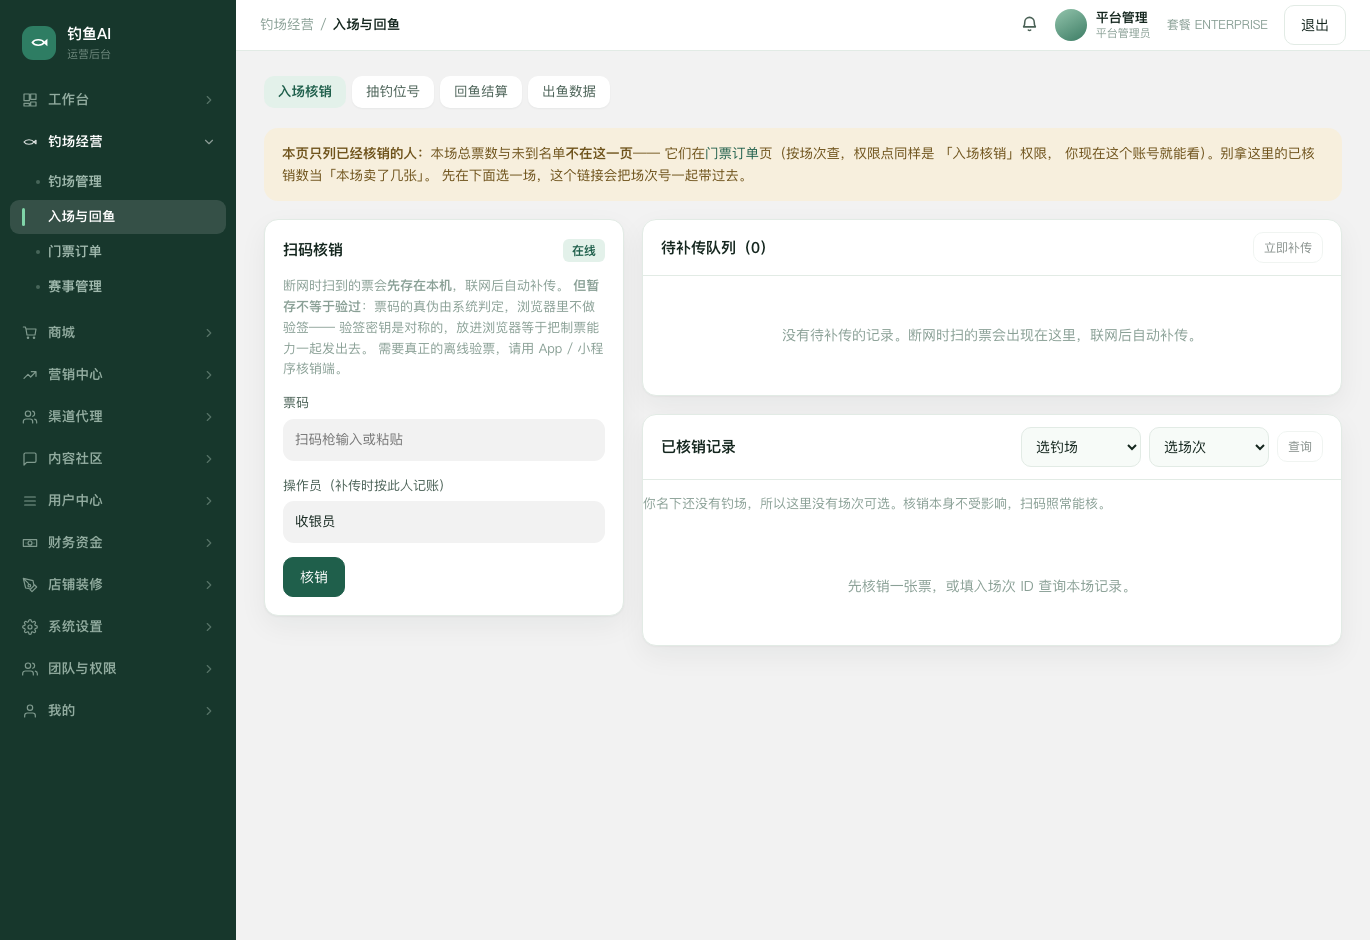This screenshot has height=940, width=1370.
Task: Click the 渠道代理 users icon
Action: (30, 417)
